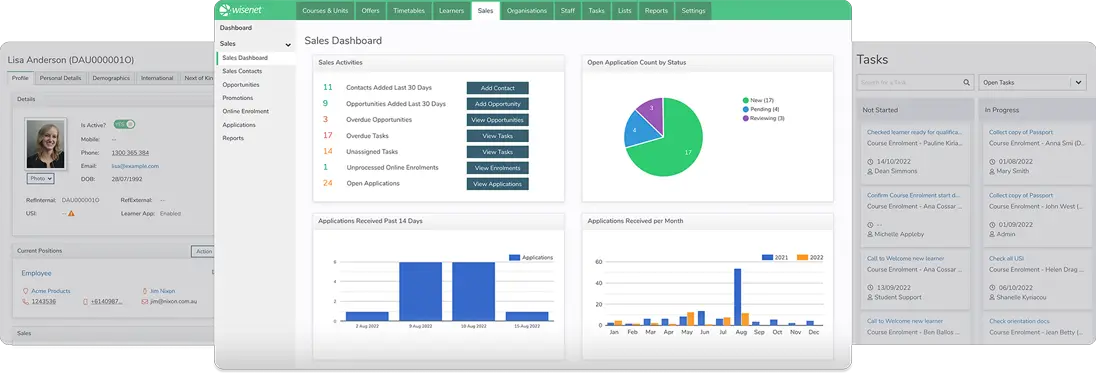Click View Tasks for Overdue Tasks
This screenshot has width=1096, height=373.
(498, 136)
